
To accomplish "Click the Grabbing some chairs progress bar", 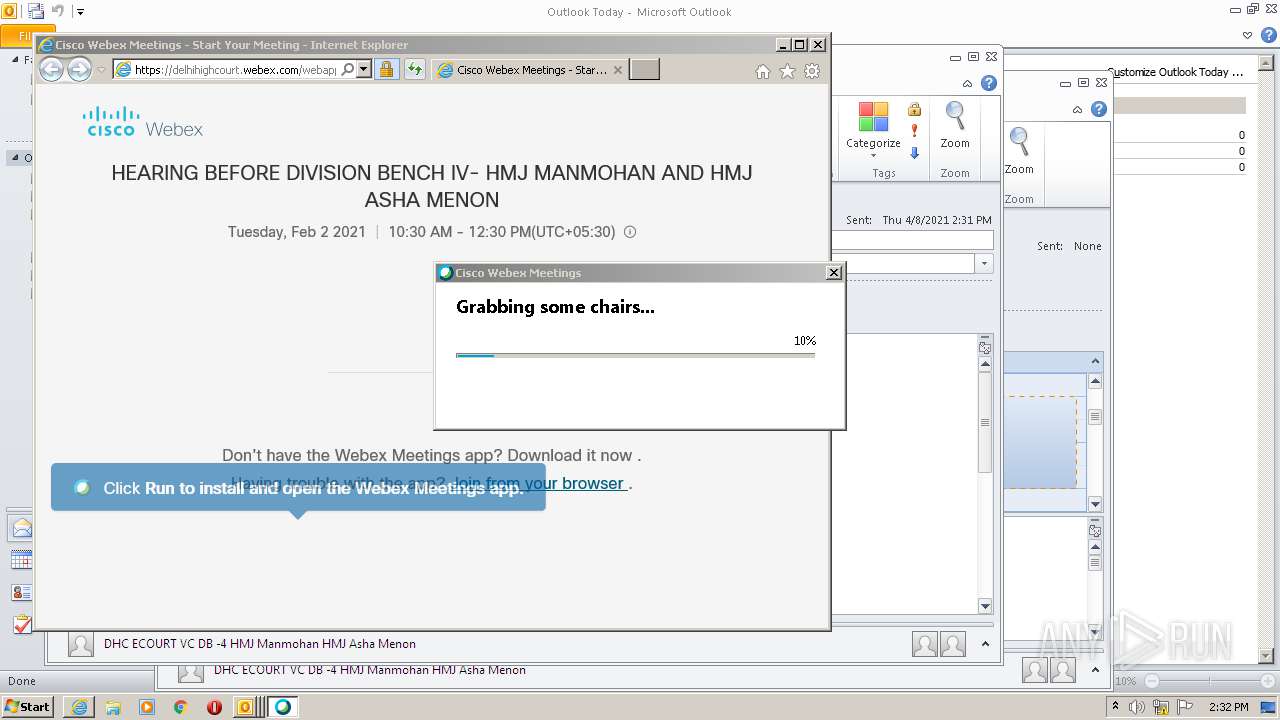I will click(x=635, y=355).
